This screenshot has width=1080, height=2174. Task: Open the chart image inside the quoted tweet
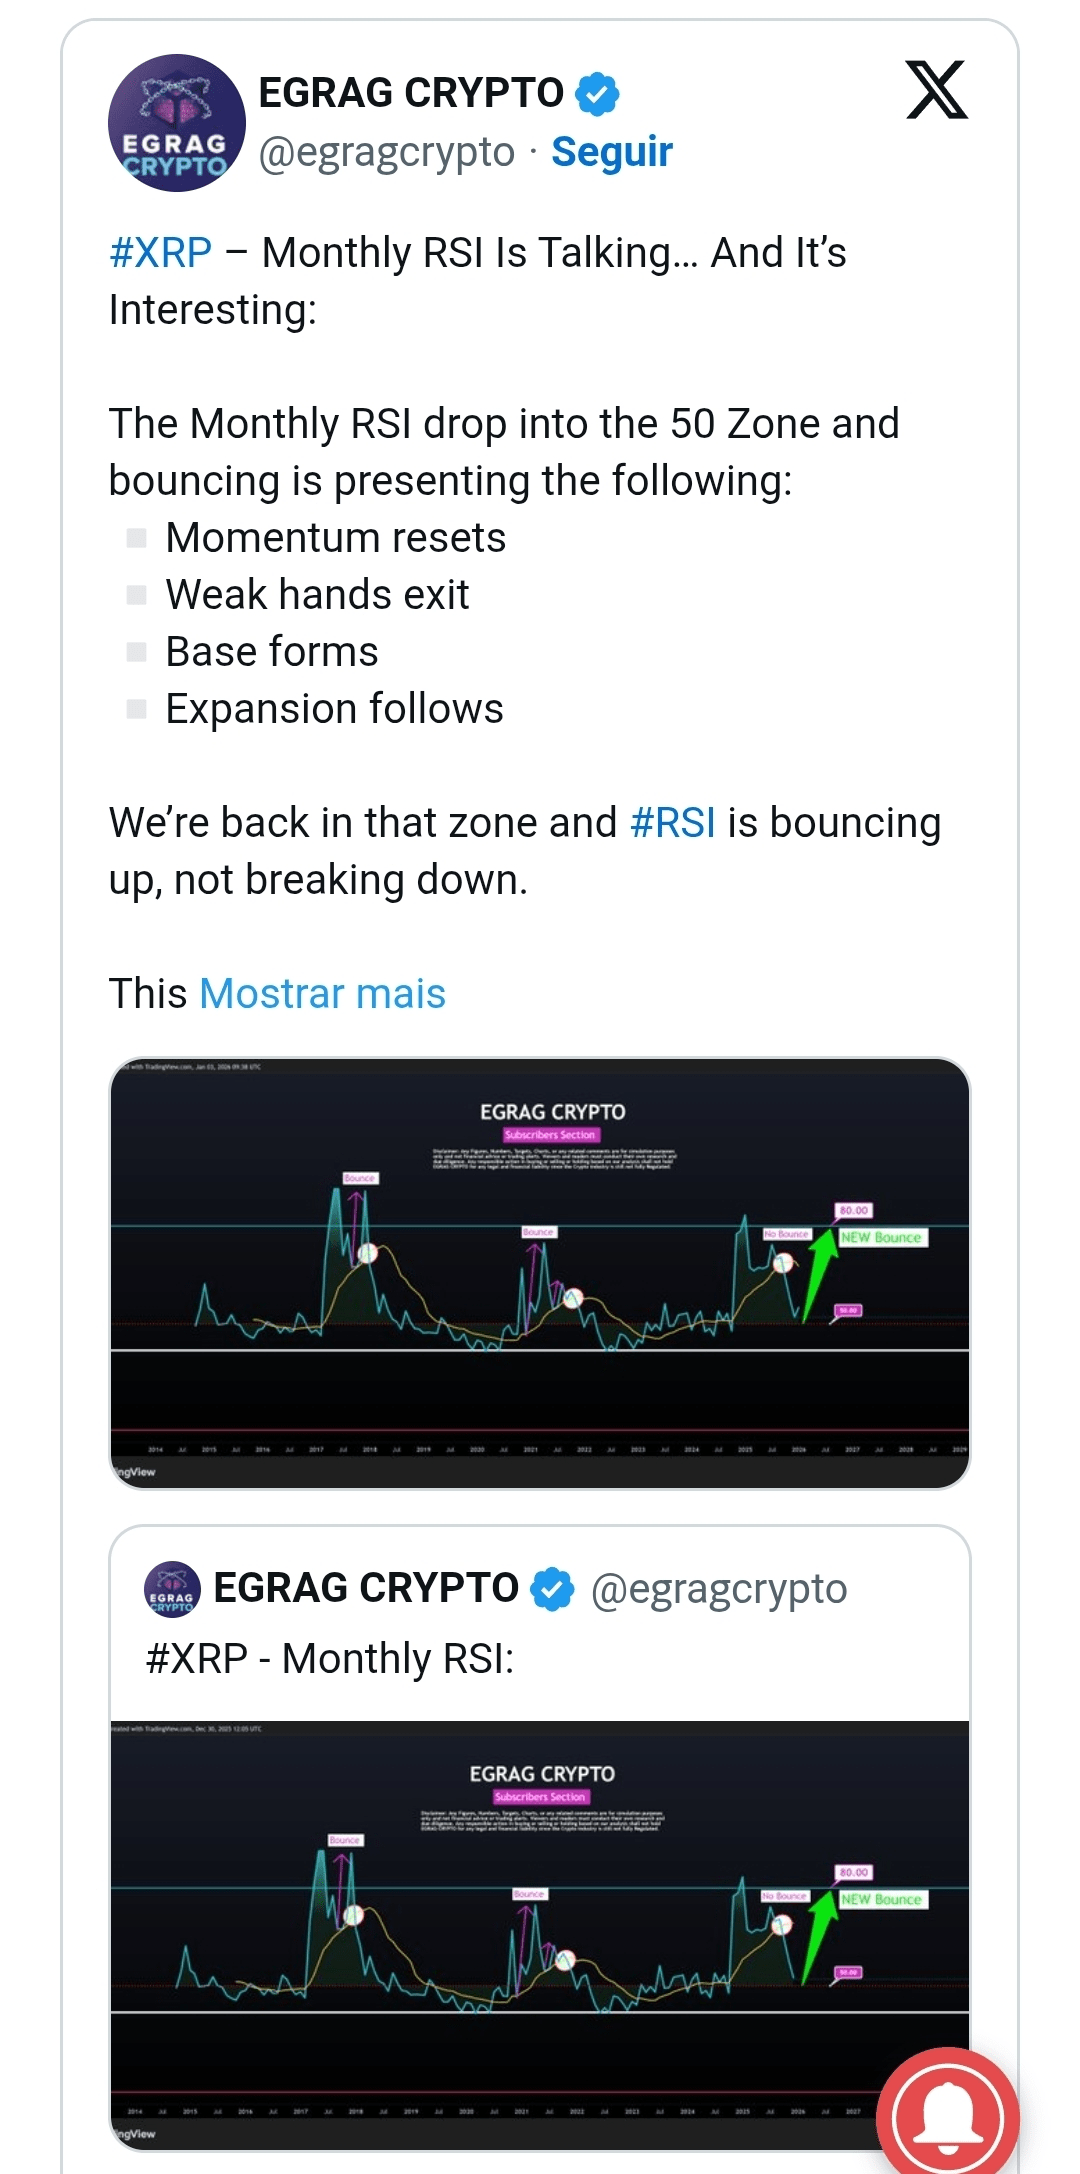tap(539, 1930)
